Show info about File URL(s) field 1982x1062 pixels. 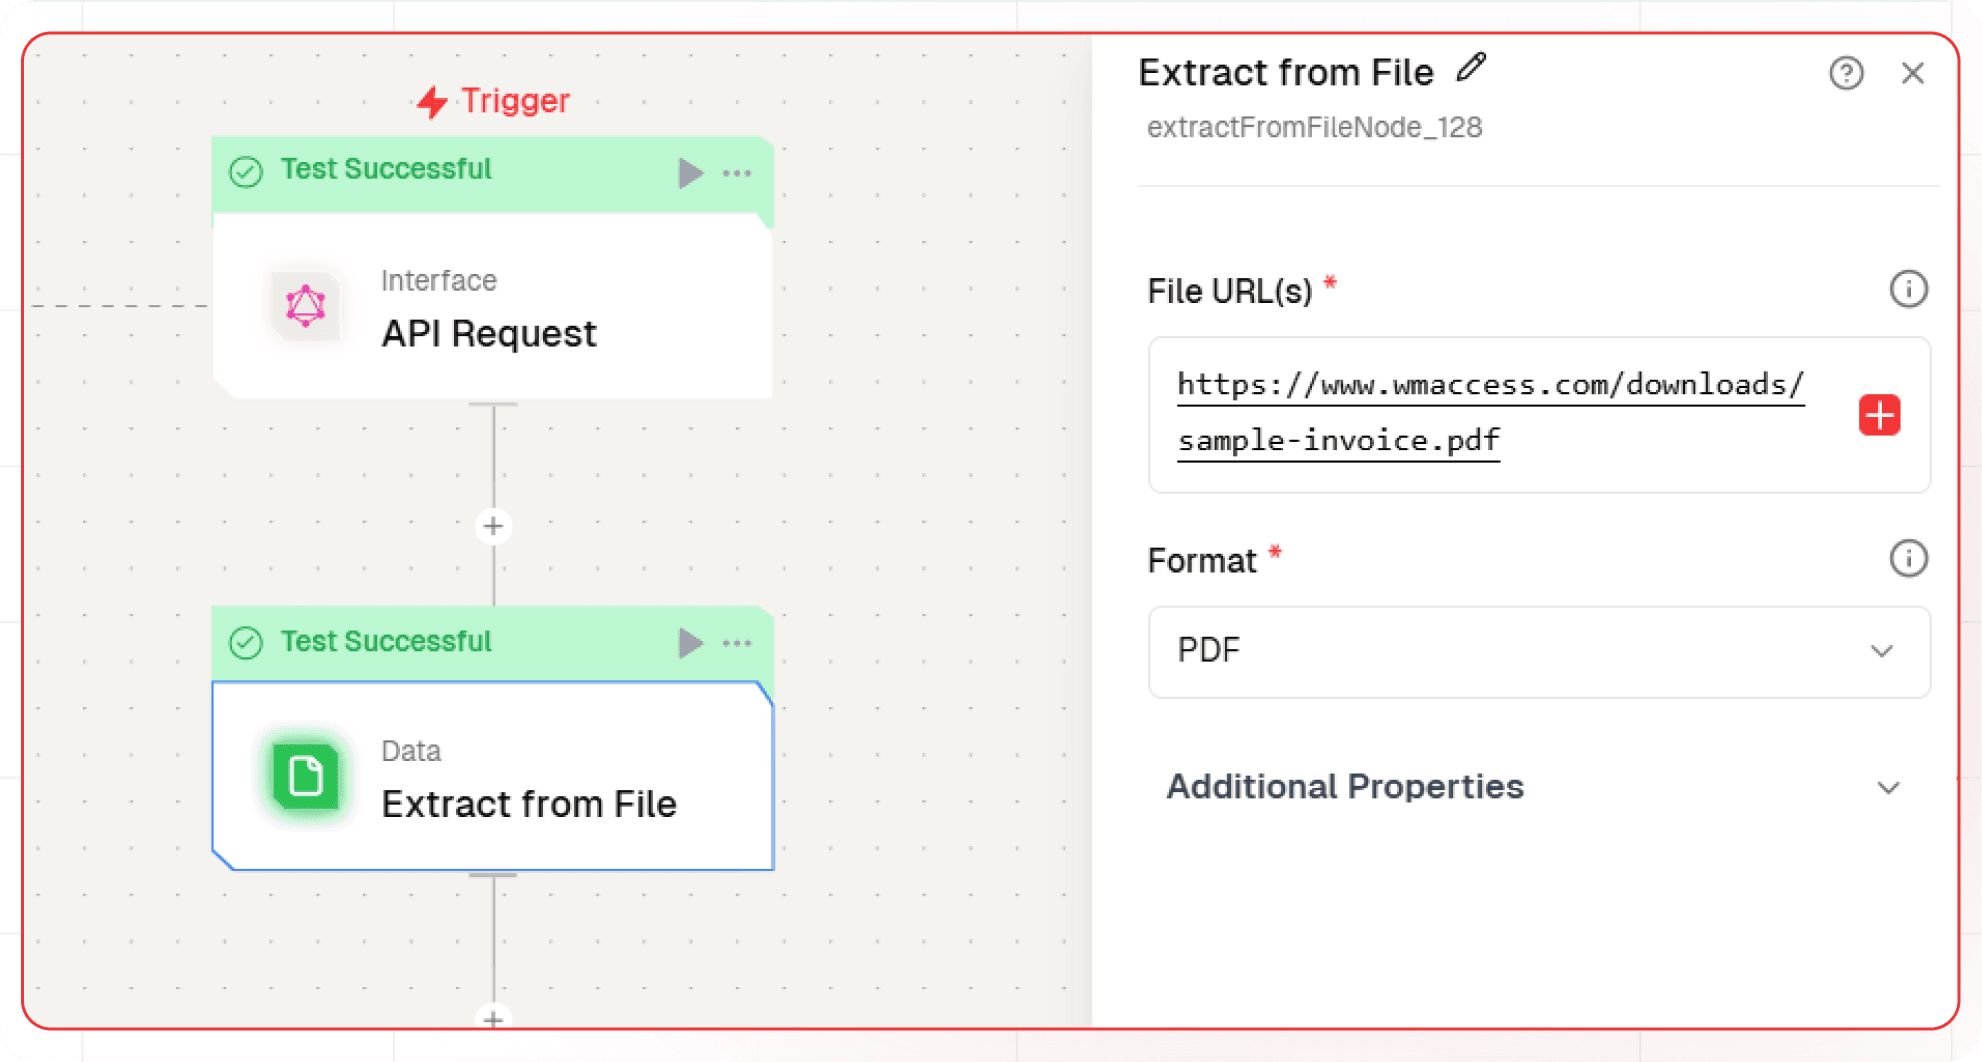1908,290
